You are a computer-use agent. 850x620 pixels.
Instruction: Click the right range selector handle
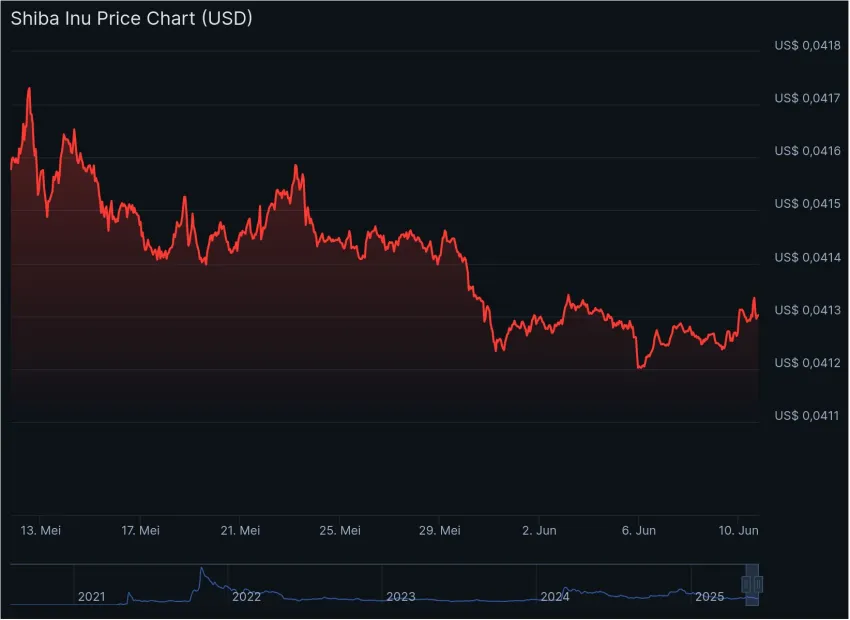point(760,584)
